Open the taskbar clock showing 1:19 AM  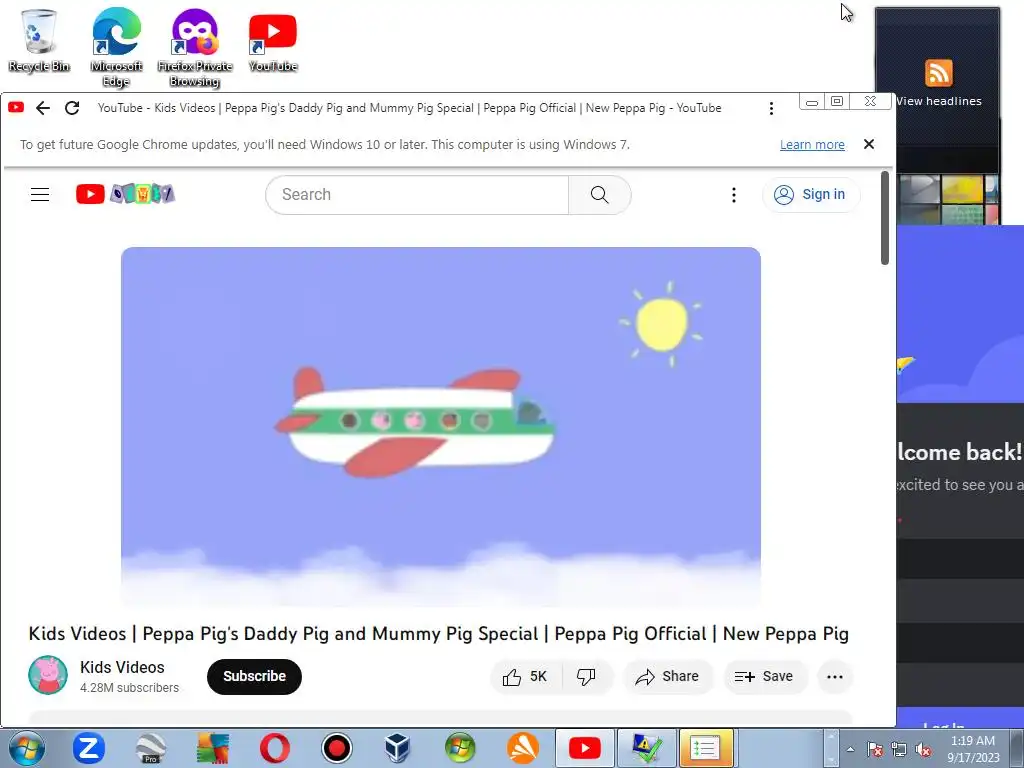click(973, 748)
